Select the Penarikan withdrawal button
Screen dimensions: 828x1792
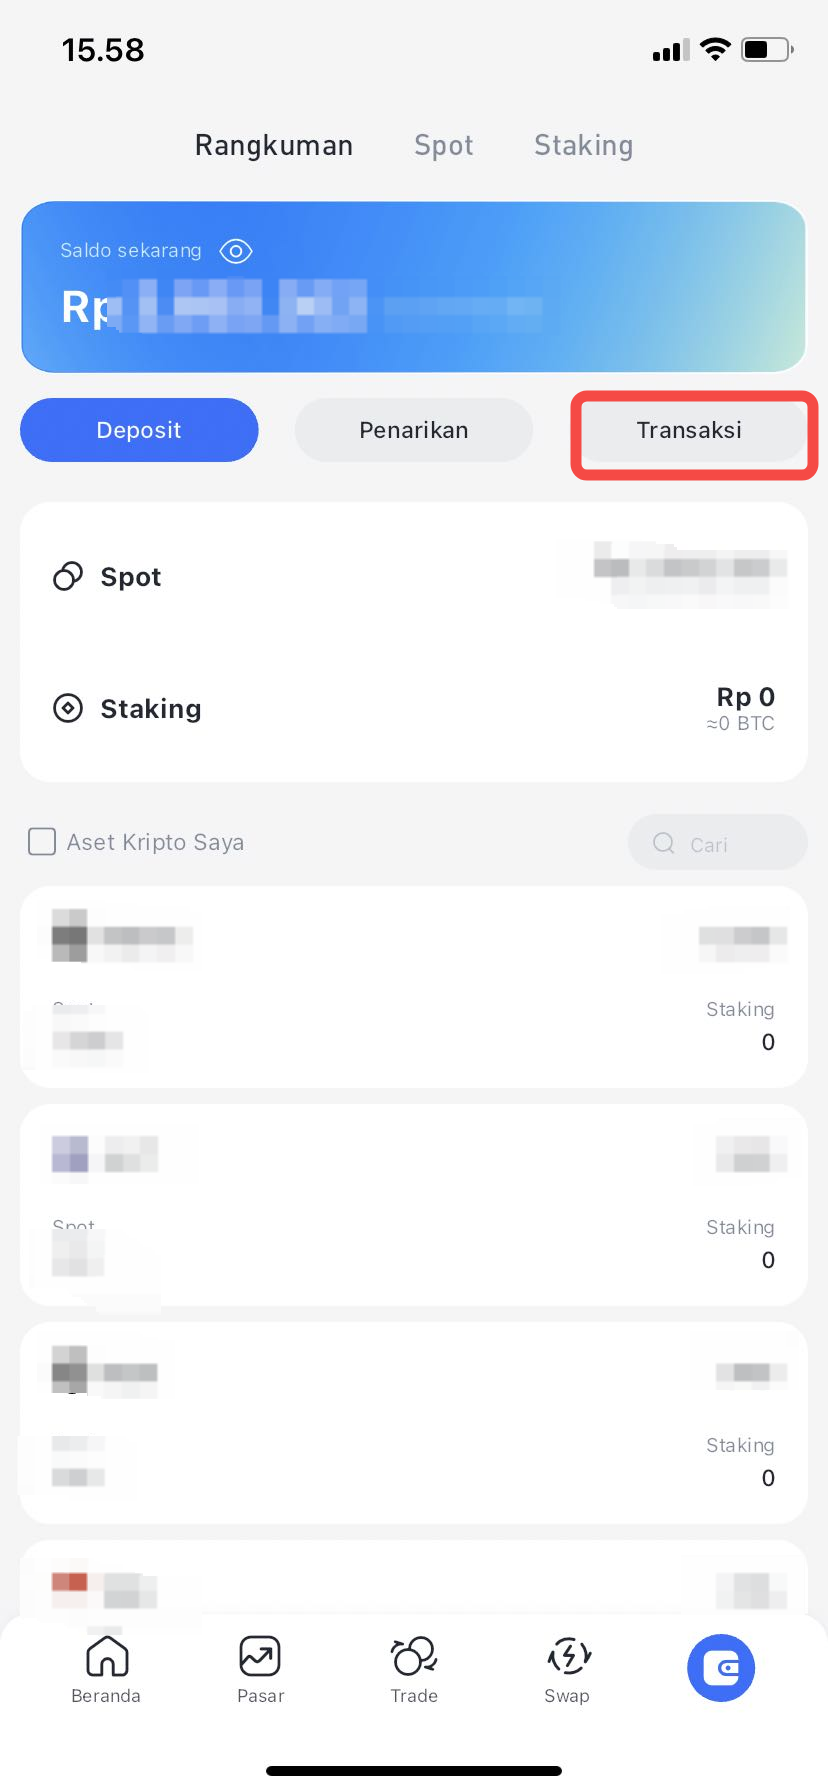[413, 430]
